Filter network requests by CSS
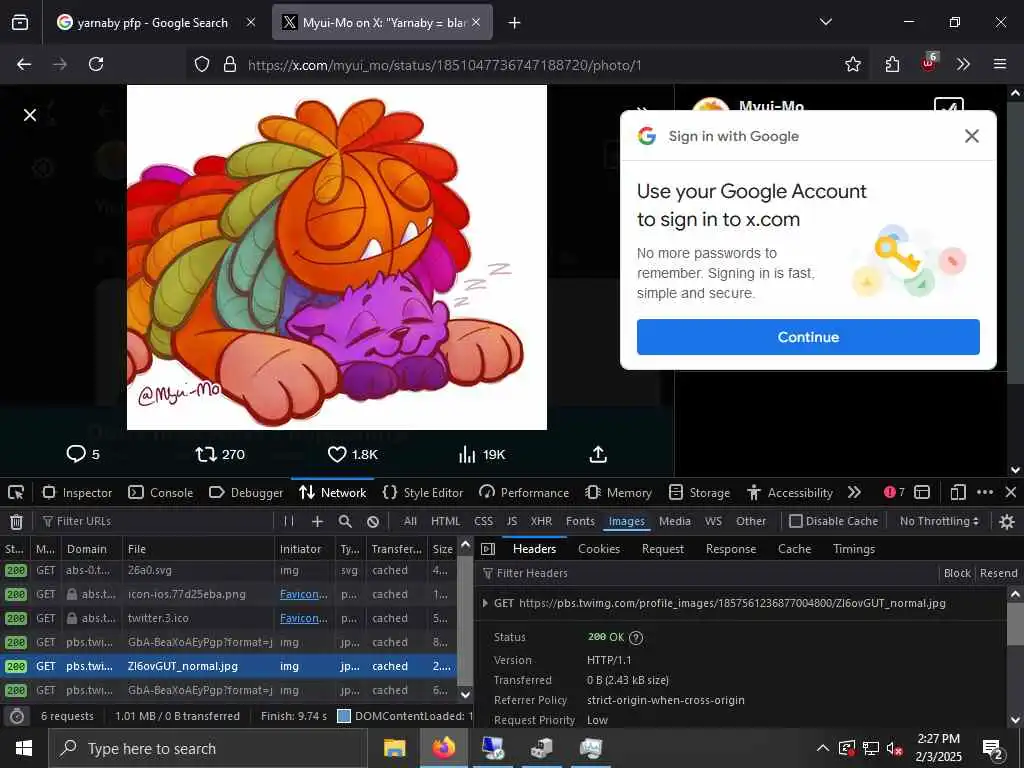The height and width of the screenshot is (768, 1024). tap(483, 521)
